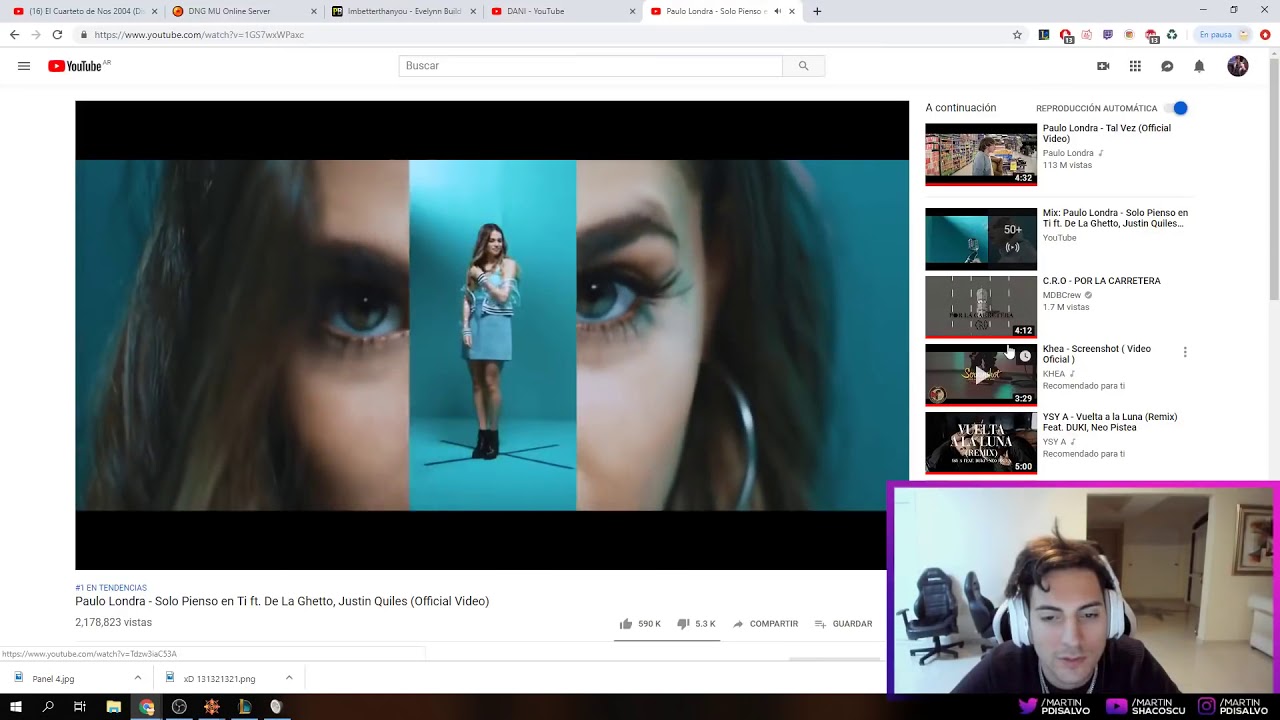Open OBS Studio from the taskbar

(x=179, y=707)
